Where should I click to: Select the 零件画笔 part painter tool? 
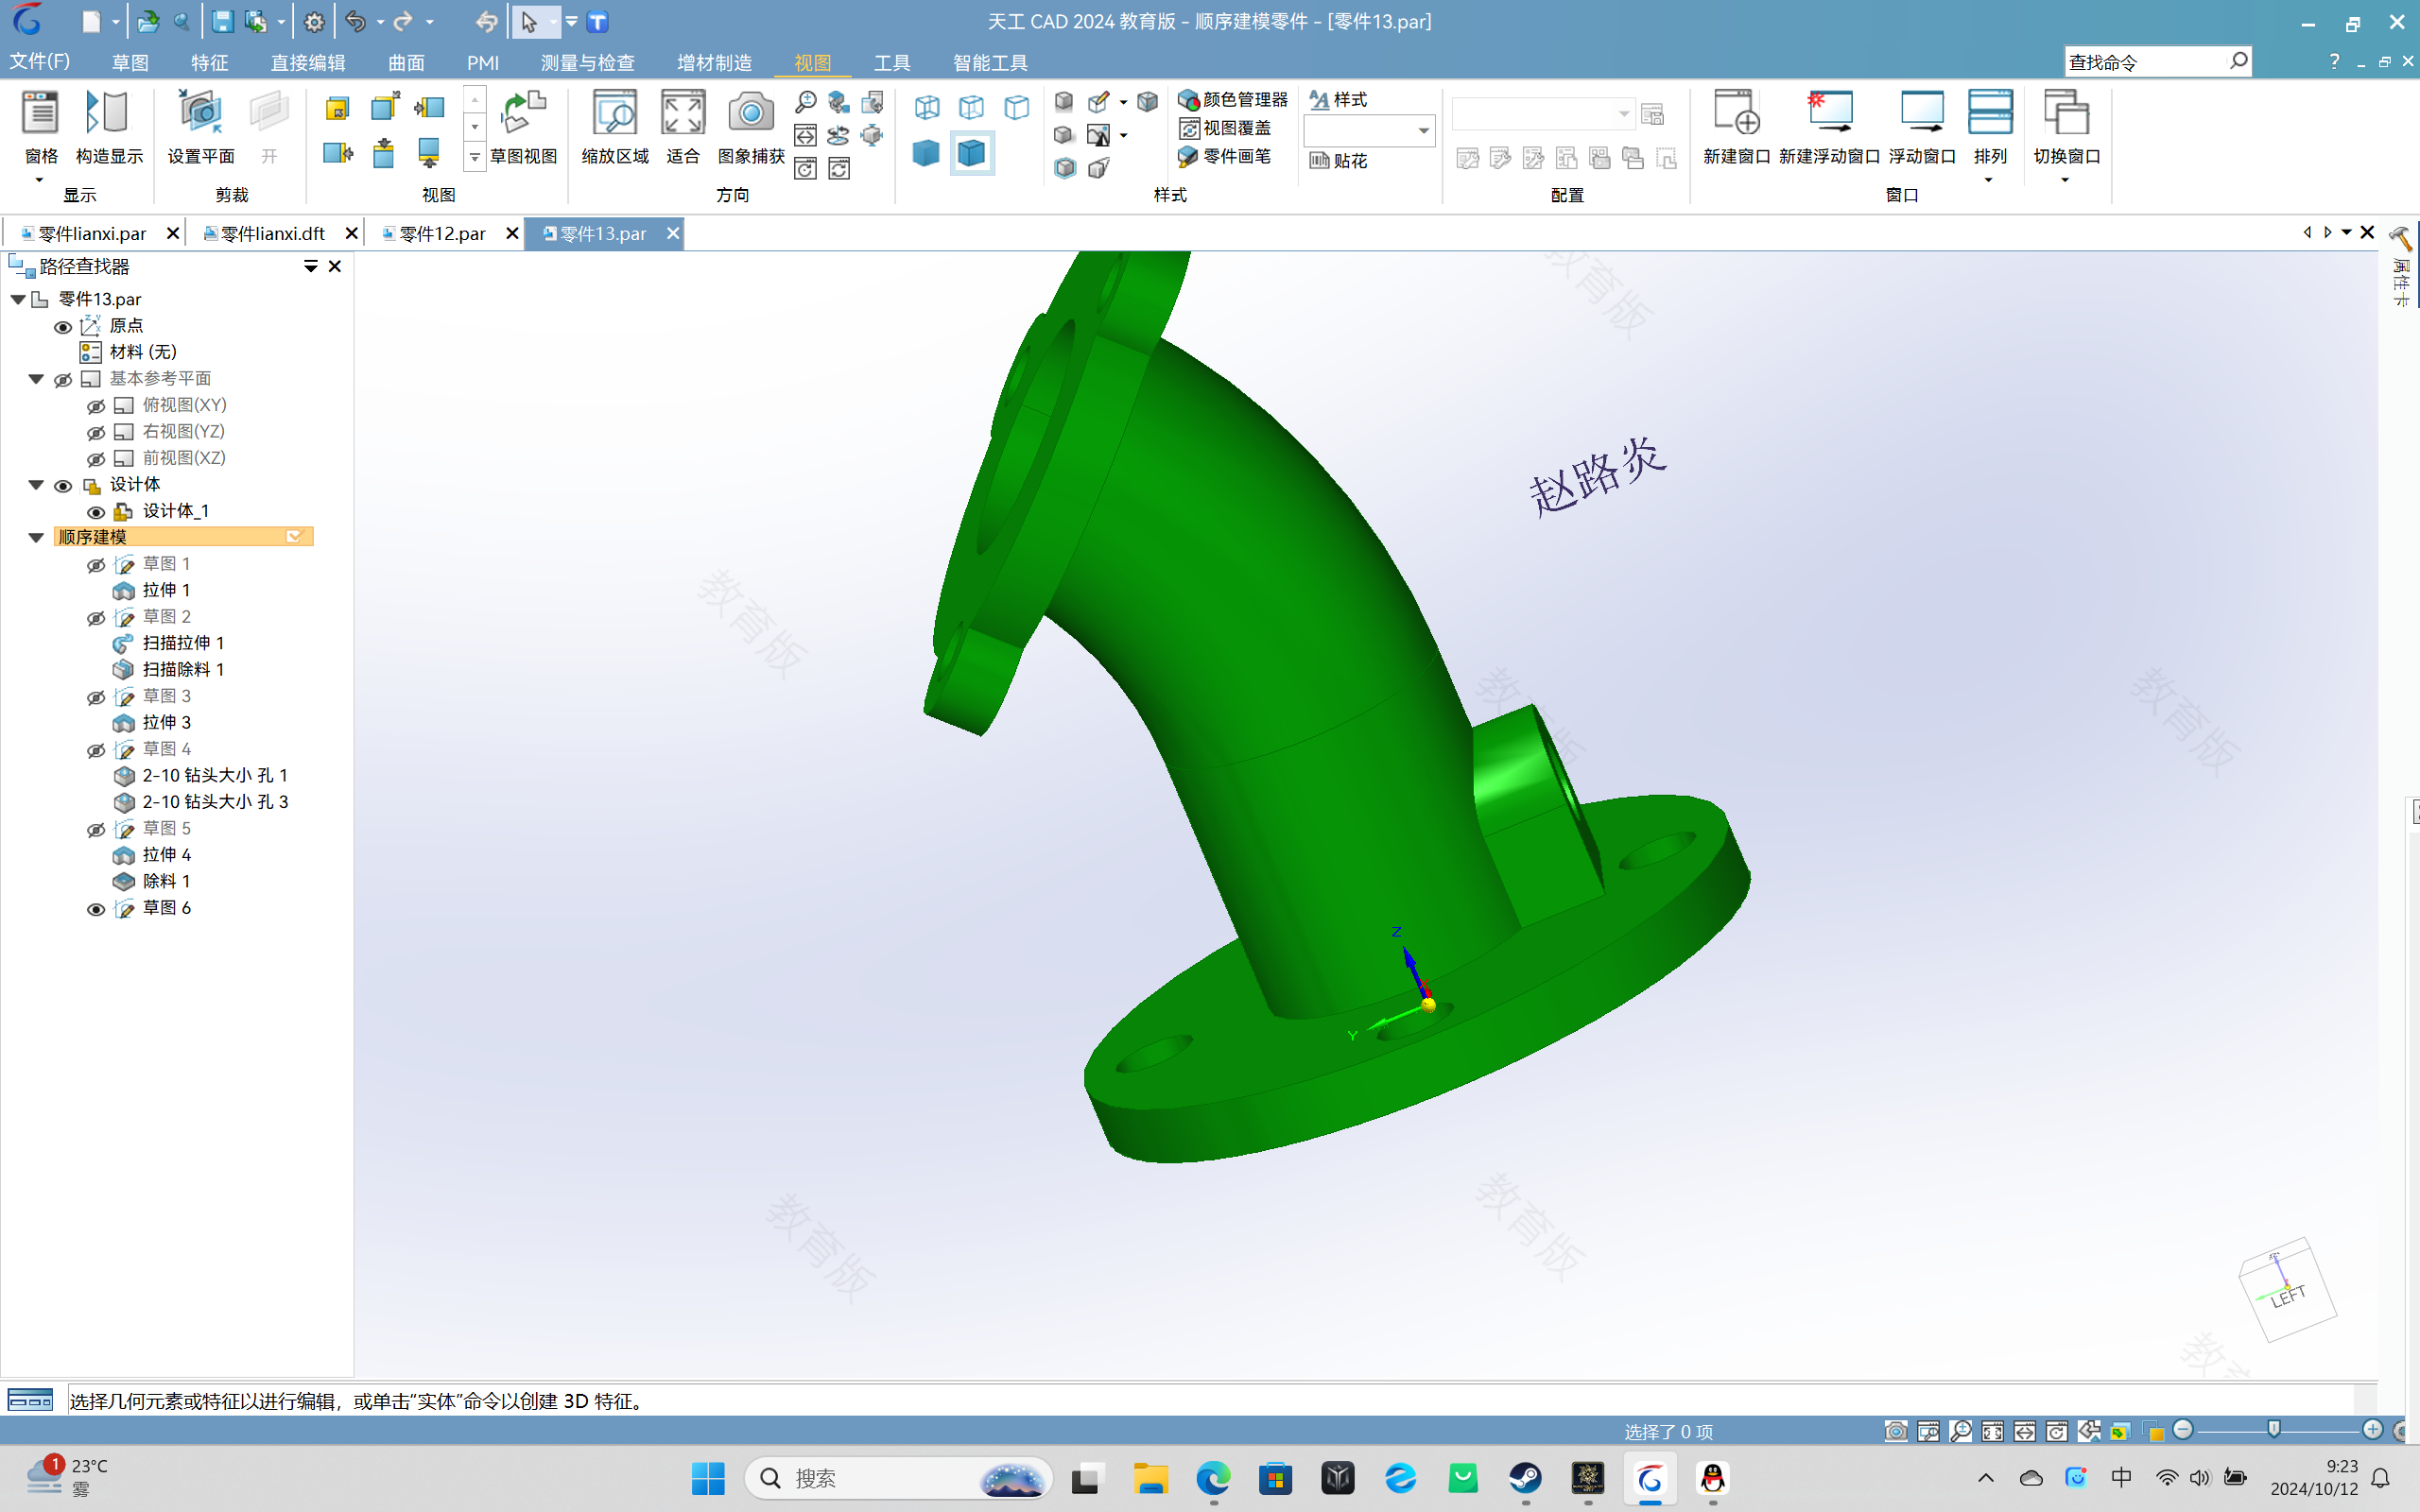[x=1225, y=156]
